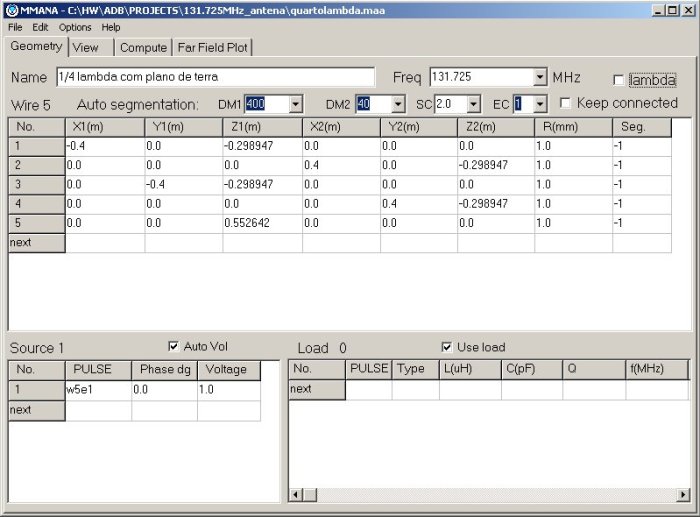Select wire row header number 5
The width and height of the screenshot is (700, 517).
(x=37, y=223)
